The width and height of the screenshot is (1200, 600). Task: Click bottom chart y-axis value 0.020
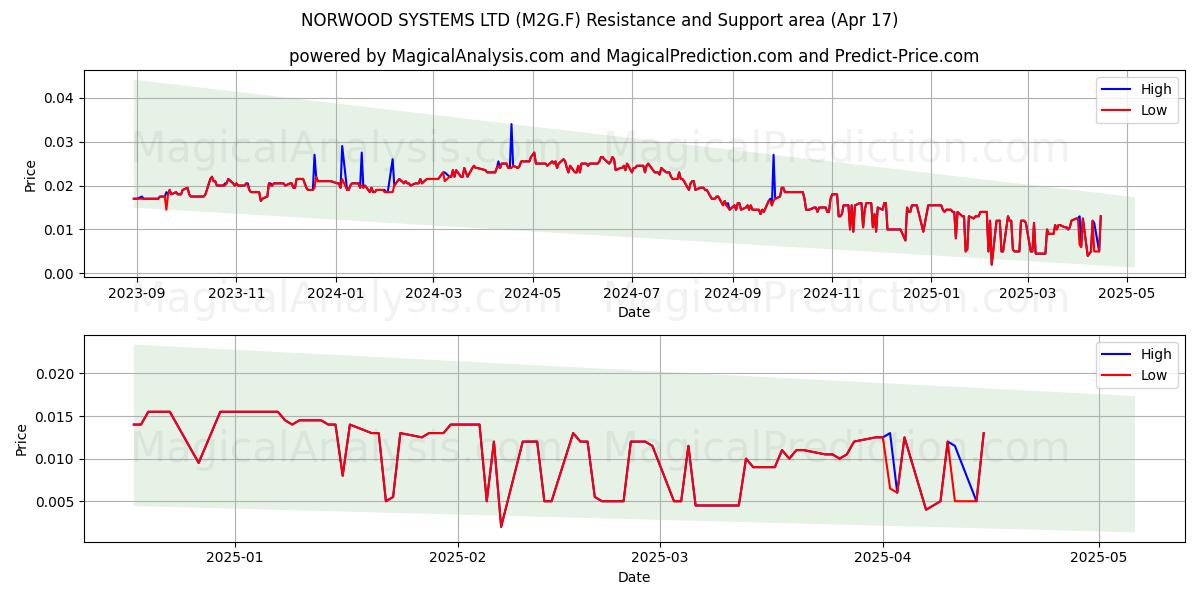(55, 374)
